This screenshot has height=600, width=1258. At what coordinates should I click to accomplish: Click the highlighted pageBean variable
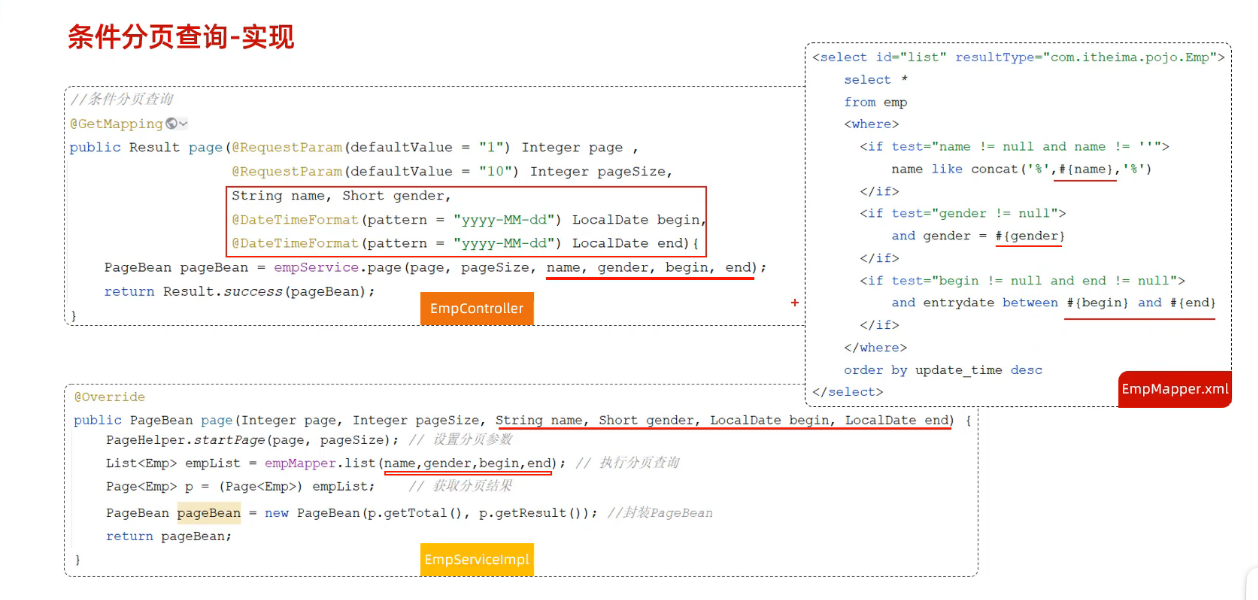(x=209, y=513)
